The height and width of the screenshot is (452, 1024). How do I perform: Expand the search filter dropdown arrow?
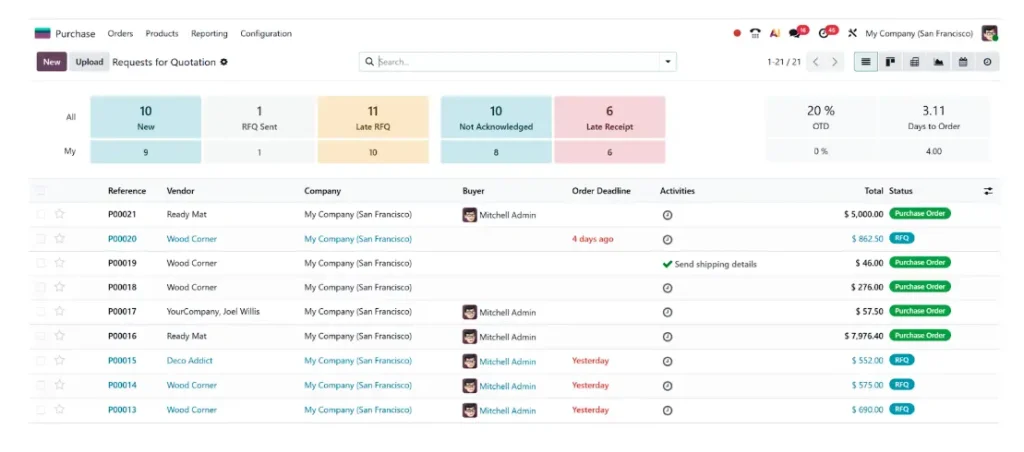click(667, 62)
